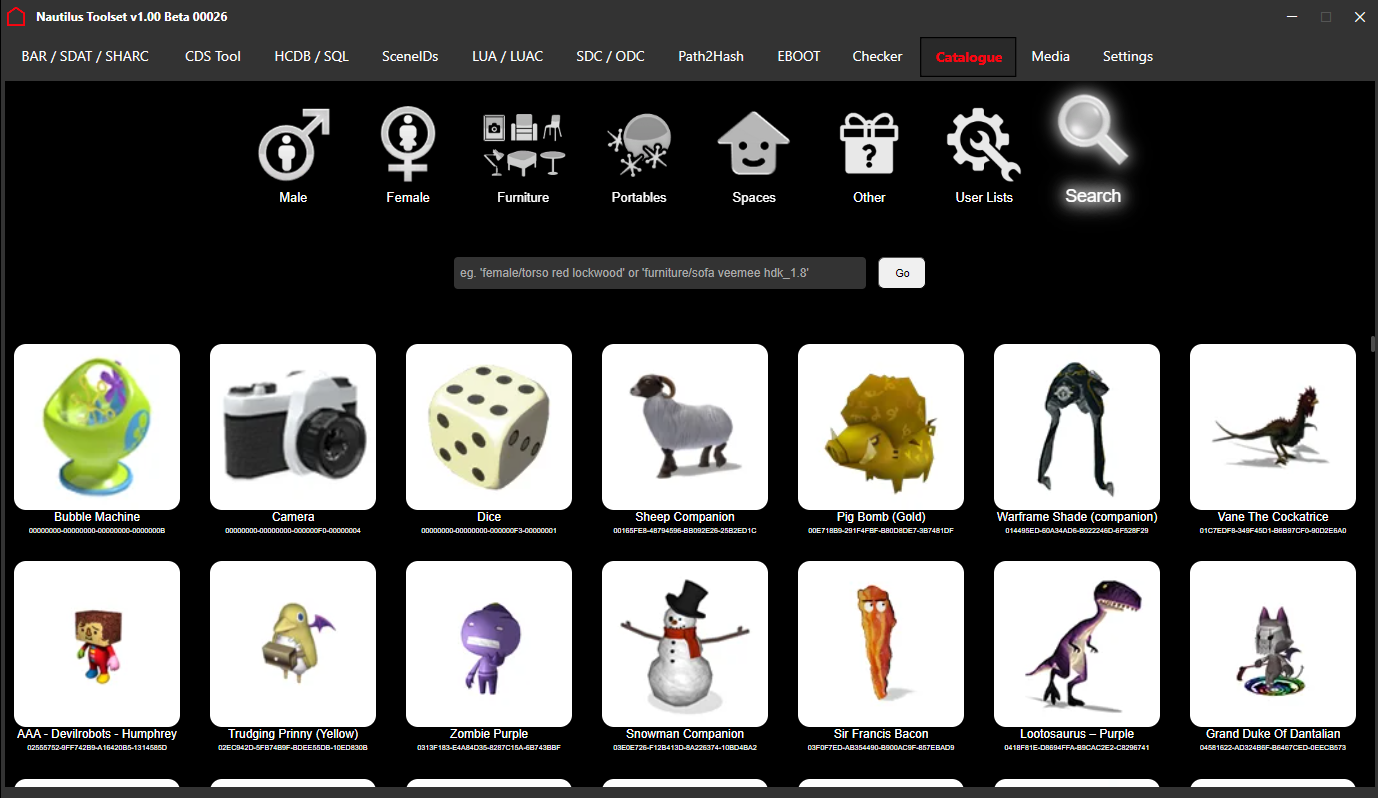The height and width of the screenshot is (798, 1378).
Task: Focus the catalogue search text field
Action: (660, 273)
